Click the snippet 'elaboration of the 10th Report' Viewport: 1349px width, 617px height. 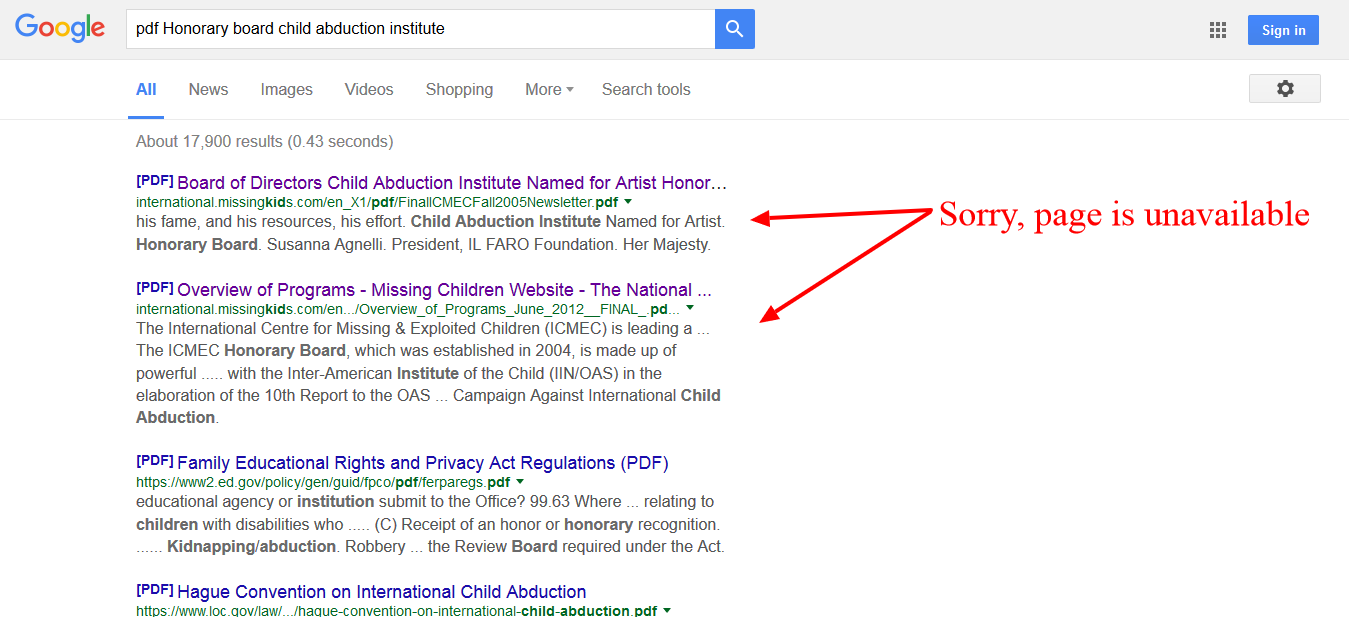pos(428,395)
